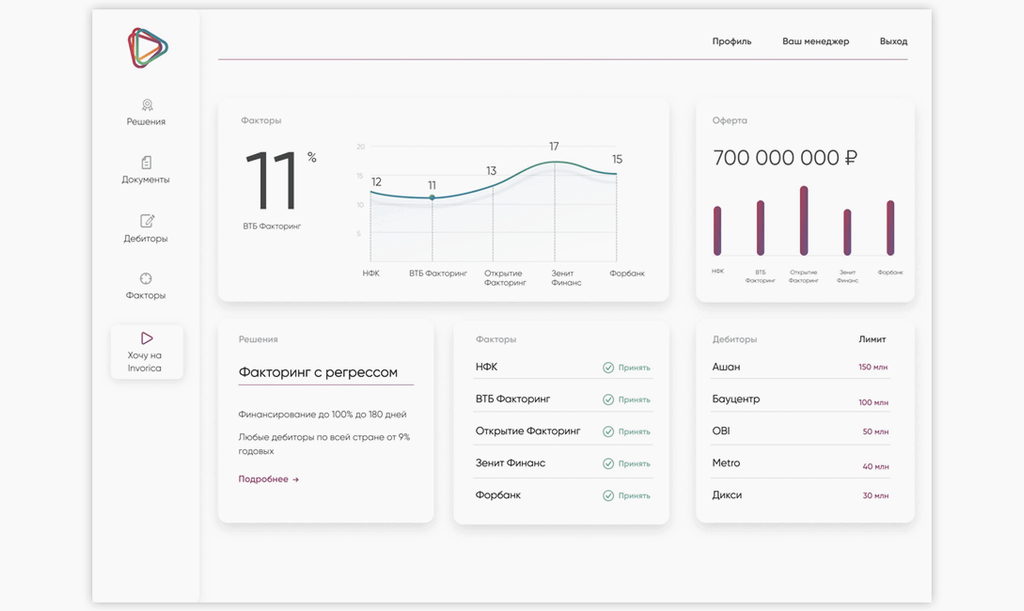
Task: Click the Открытие Факторинг name in the Факторы list
Action: [528, 431]
